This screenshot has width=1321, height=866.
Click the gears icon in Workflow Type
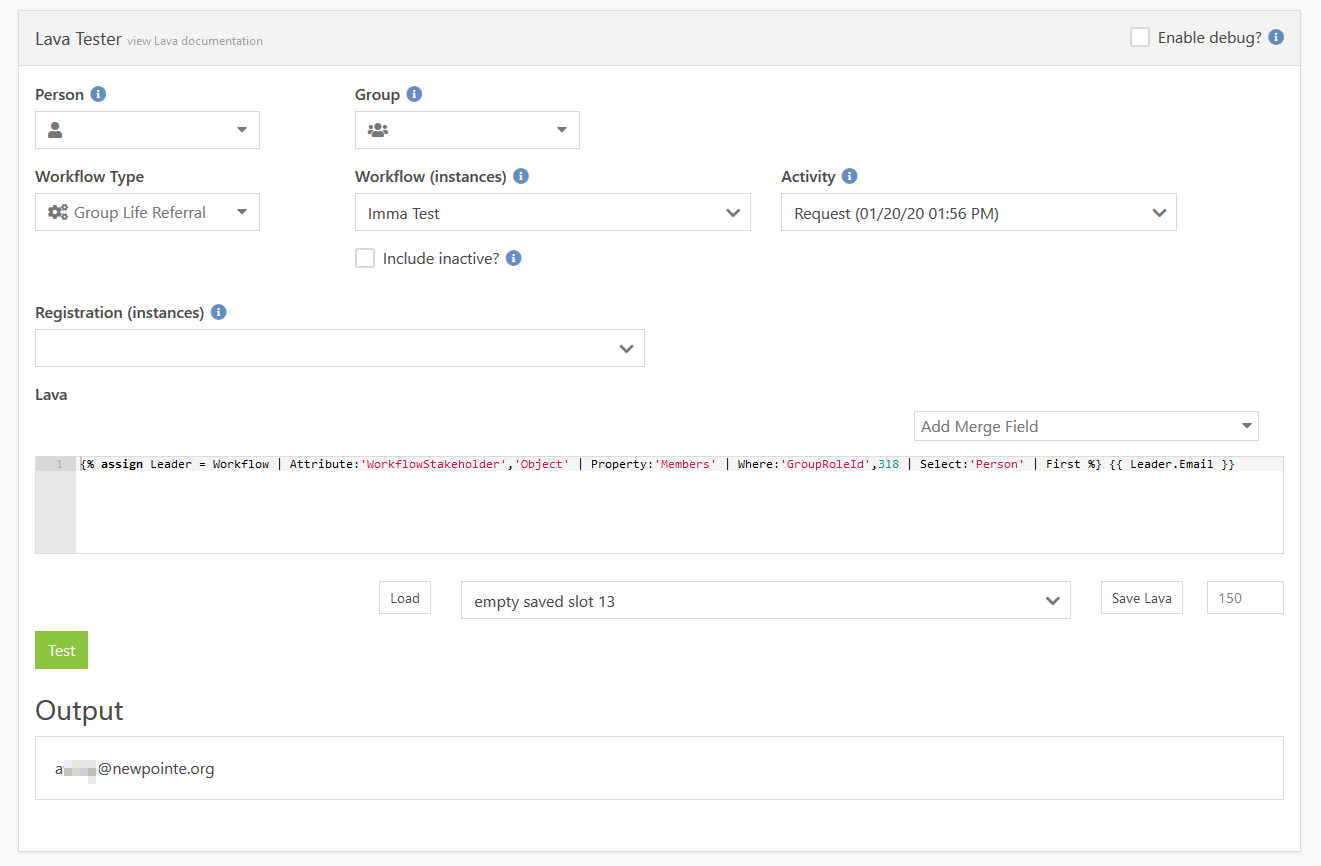58,212
